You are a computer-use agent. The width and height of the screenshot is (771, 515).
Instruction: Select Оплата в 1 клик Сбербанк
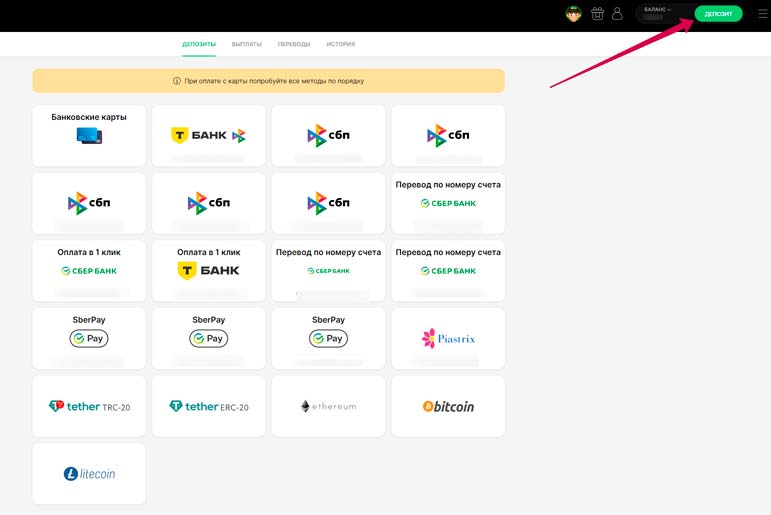click(x=89, y=271)
